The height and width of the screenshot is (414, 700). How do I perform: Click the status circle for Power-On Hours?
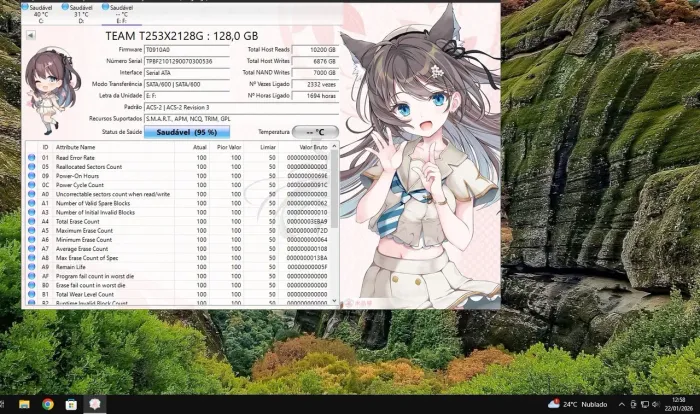tap(32, 176)
